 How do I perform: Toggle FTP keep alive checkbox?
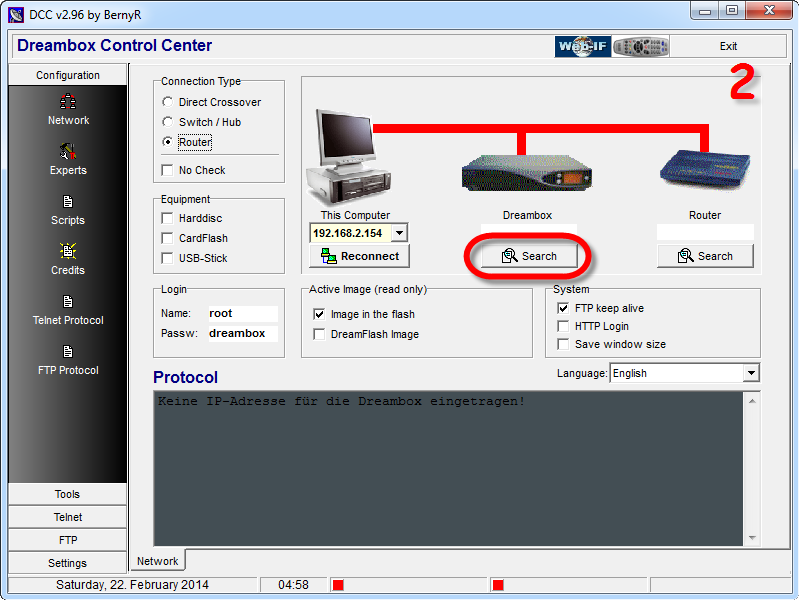point(564,309)
